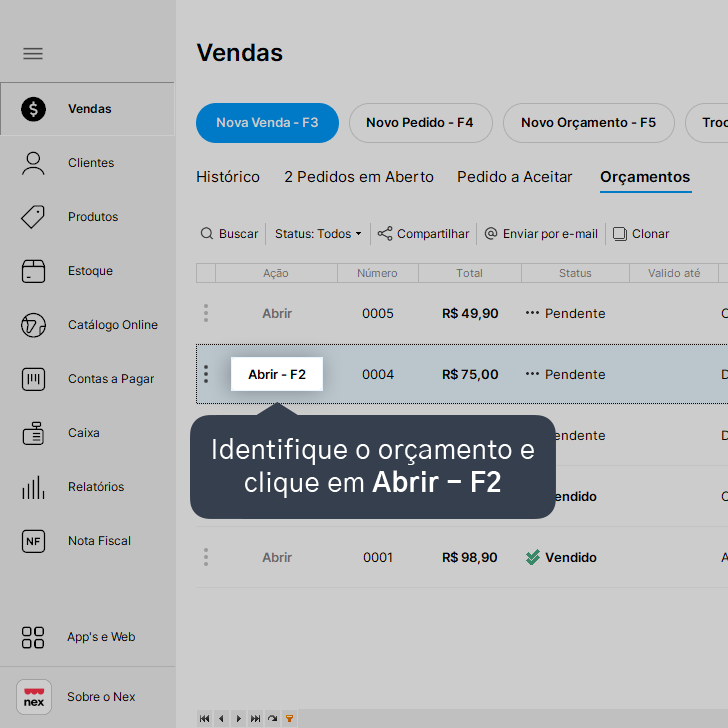Open the three-dot menu for orçamento 0001

206,557
